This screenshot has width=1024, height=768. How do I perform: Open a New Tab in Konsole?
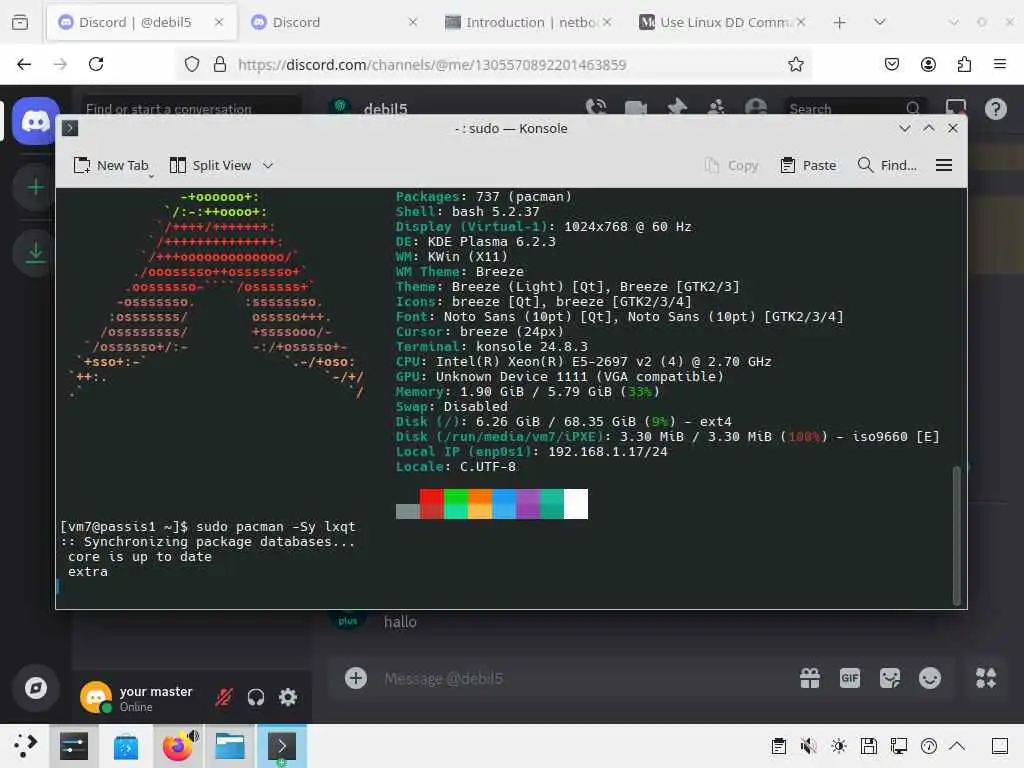pyautogui.click(x=111, y=165)
